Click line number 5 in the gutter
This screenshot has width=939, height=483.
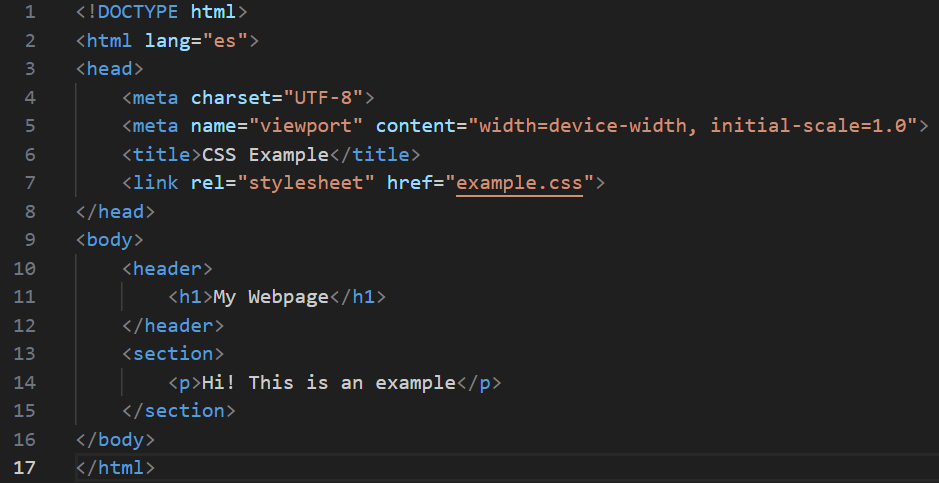30,126
